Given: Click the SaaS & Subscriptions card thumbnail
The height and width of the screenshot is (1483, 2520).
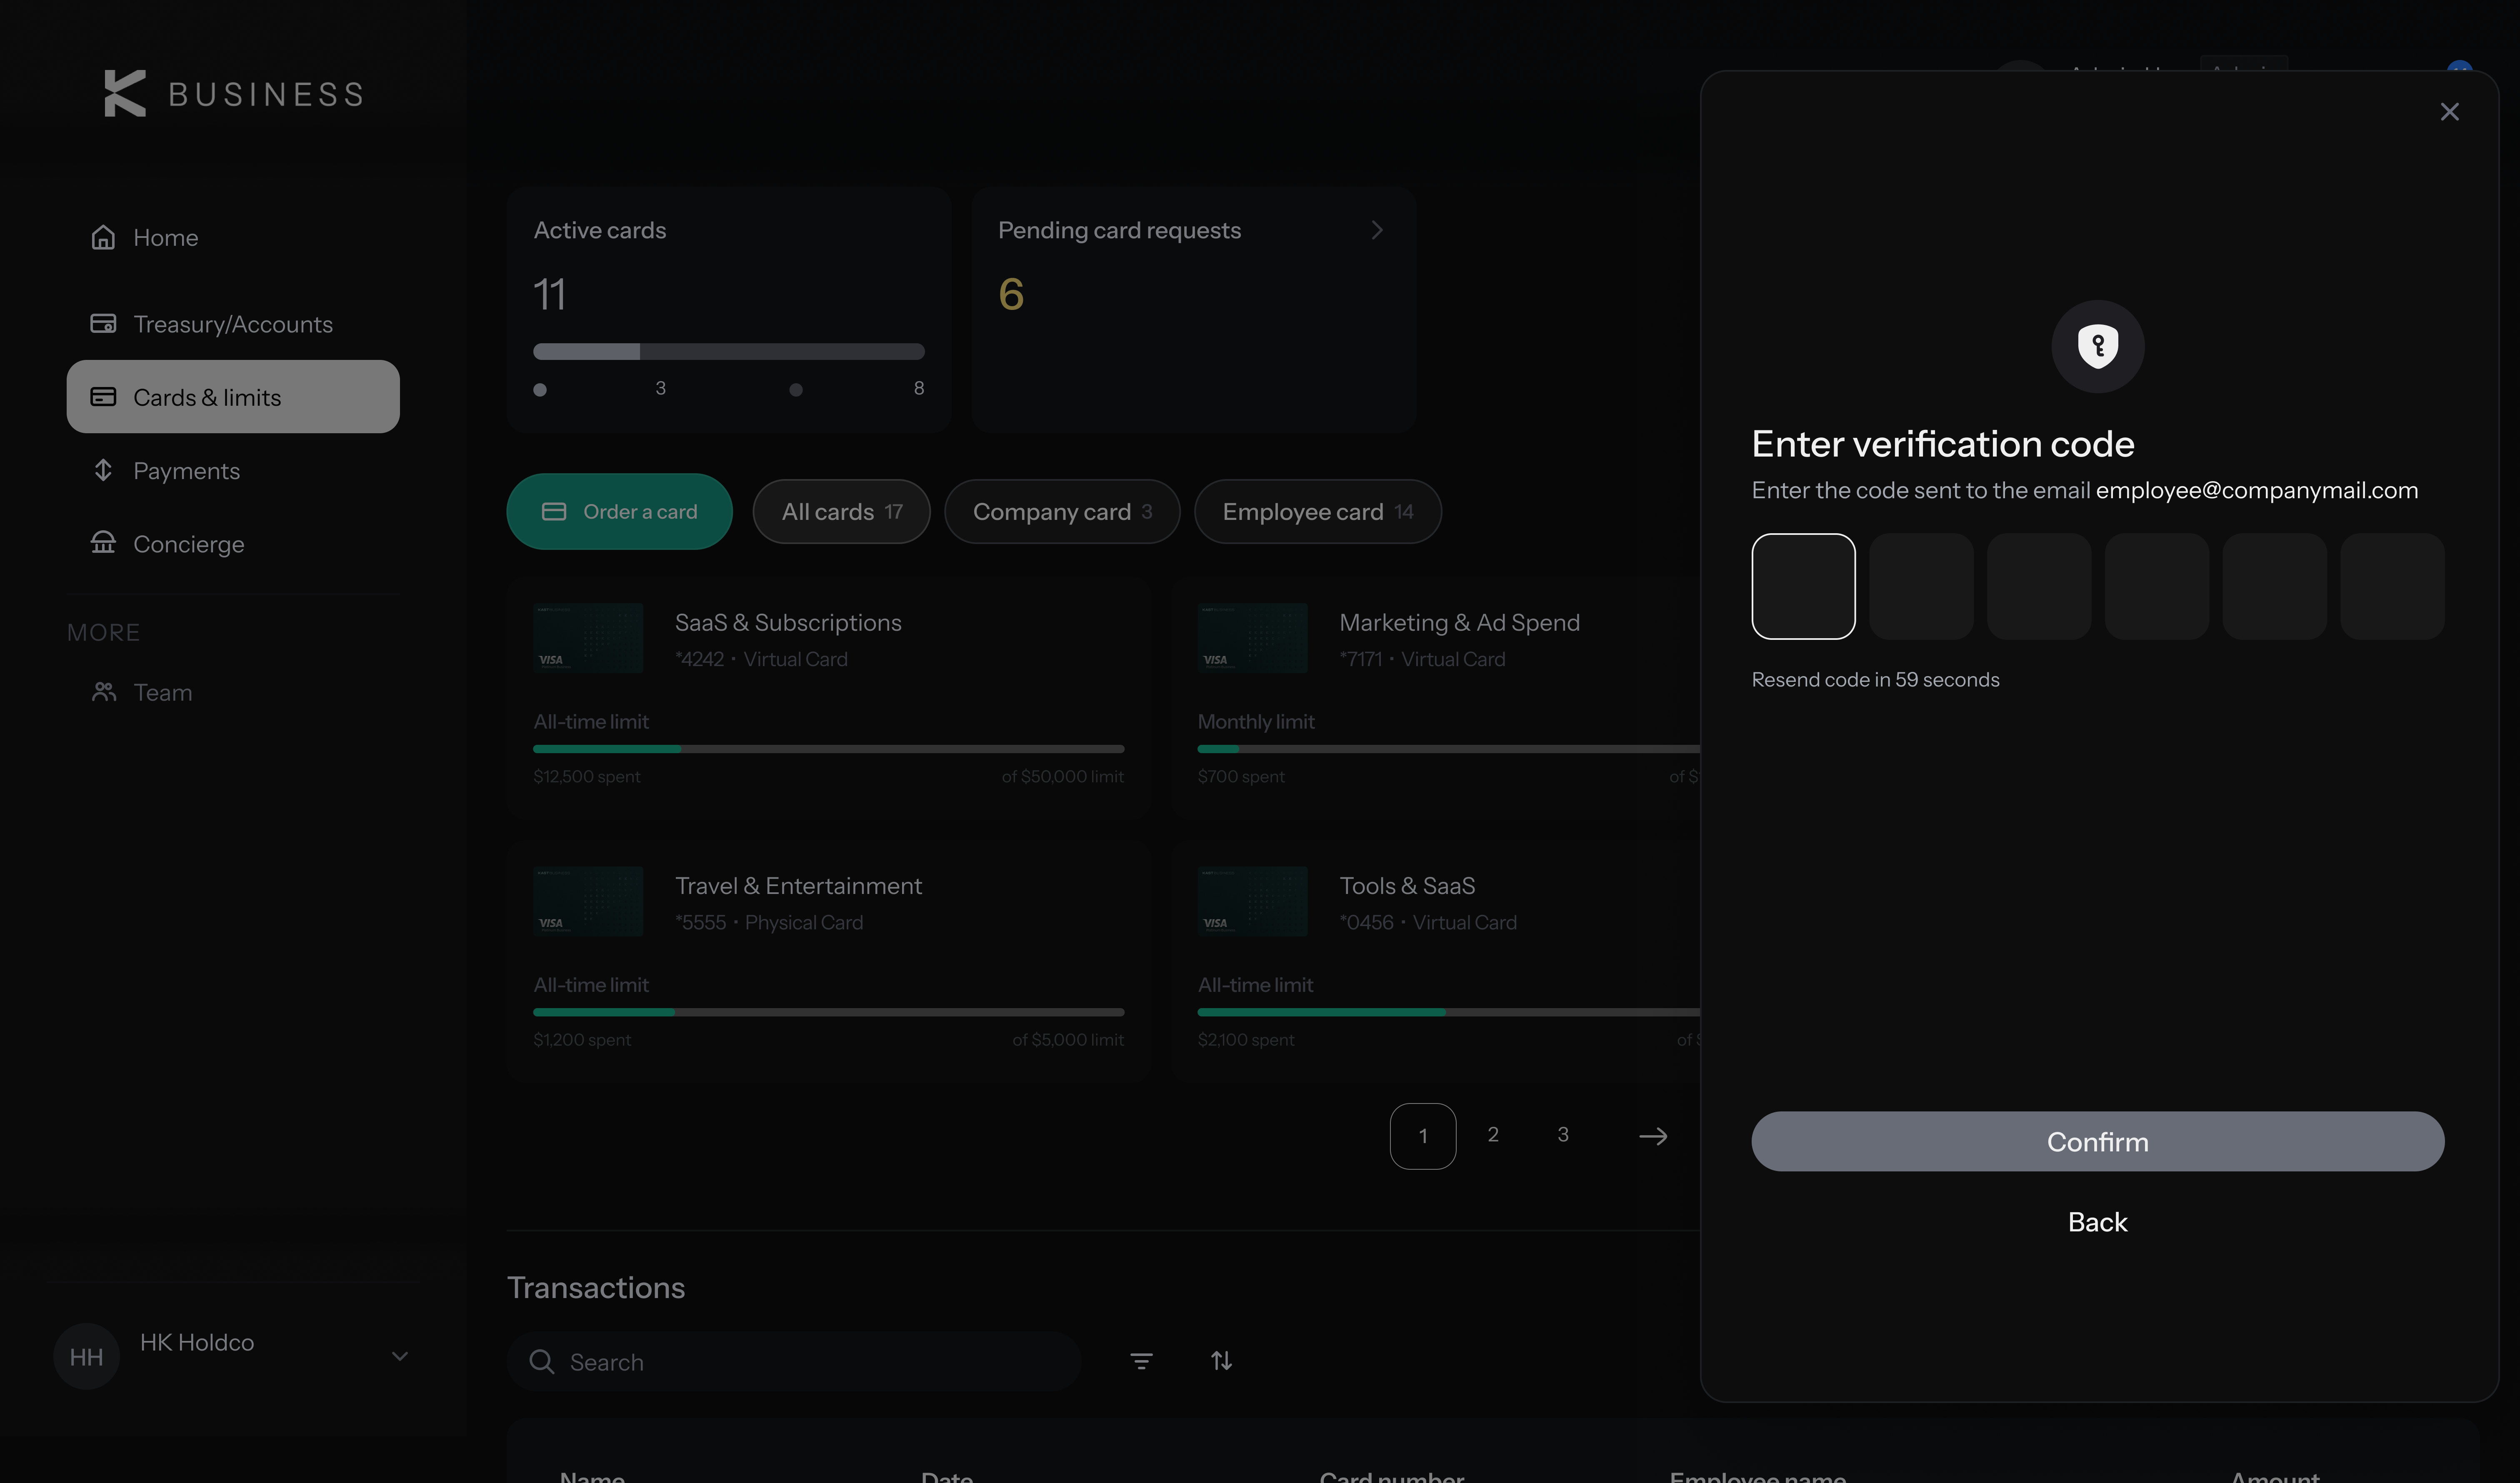Looking at the screenshot, I should tap(588, 638).
